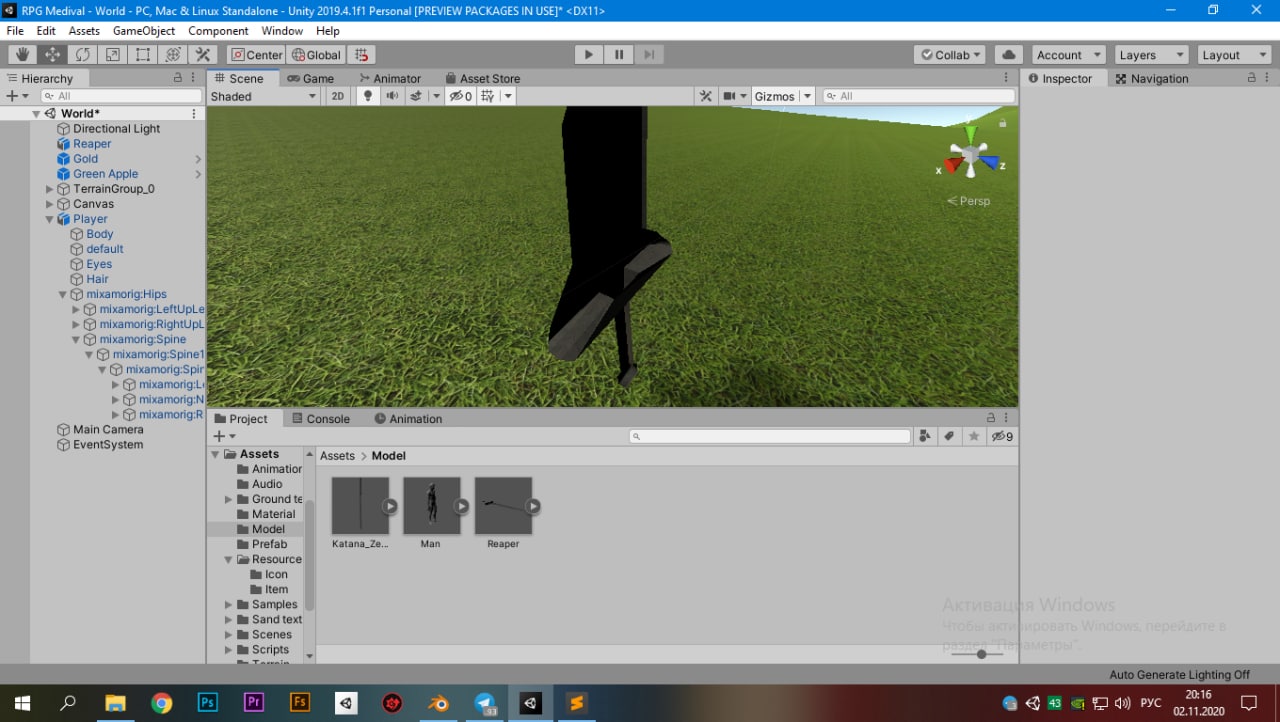This screenshot has height=722, width=1280.
Task: Click the Pause button
Action: point(619,55)
